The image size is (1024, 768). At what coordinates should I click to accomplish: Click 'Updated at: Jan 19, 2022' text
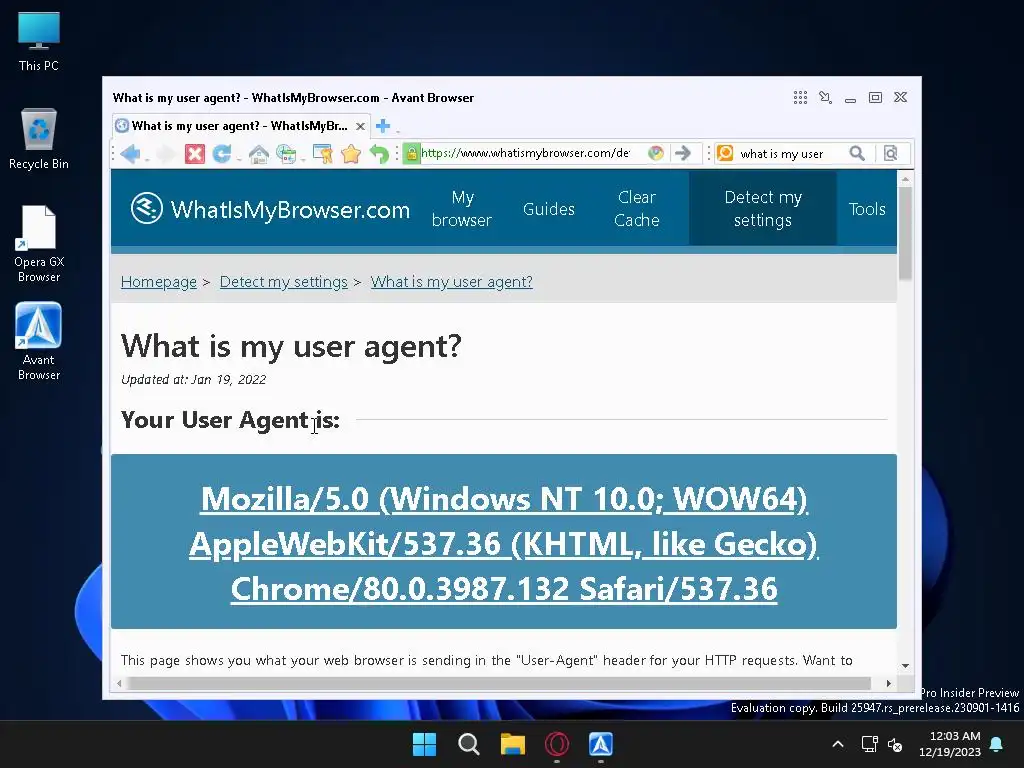193,379
